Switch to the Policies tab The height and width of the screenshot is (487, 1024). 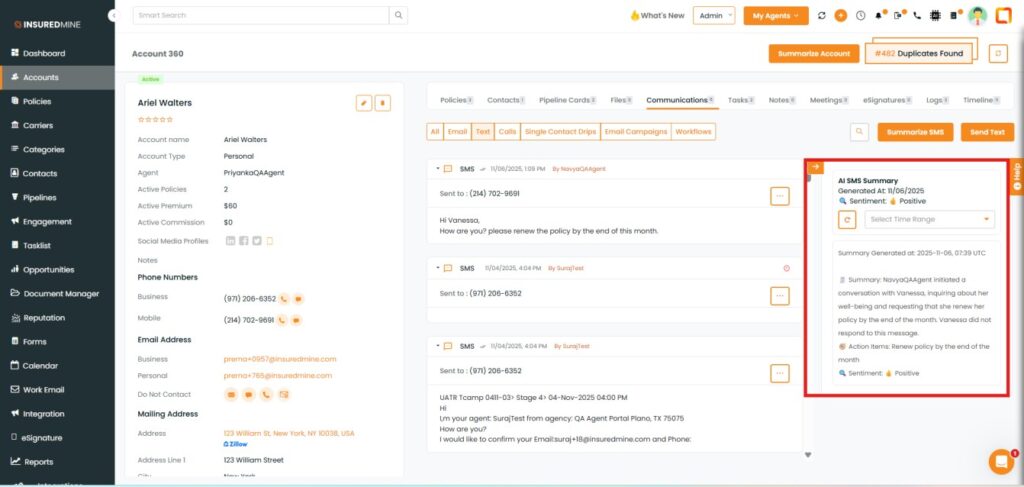(455, 100)
